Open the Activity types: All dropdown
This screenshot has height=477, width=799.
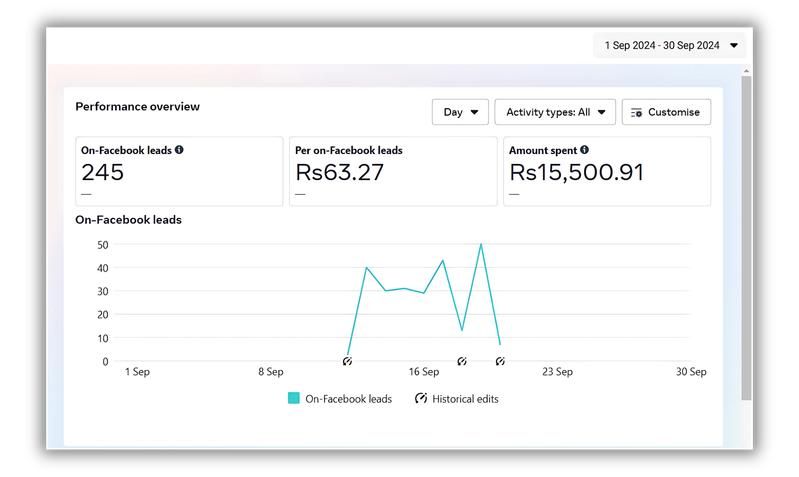(555, 112)
